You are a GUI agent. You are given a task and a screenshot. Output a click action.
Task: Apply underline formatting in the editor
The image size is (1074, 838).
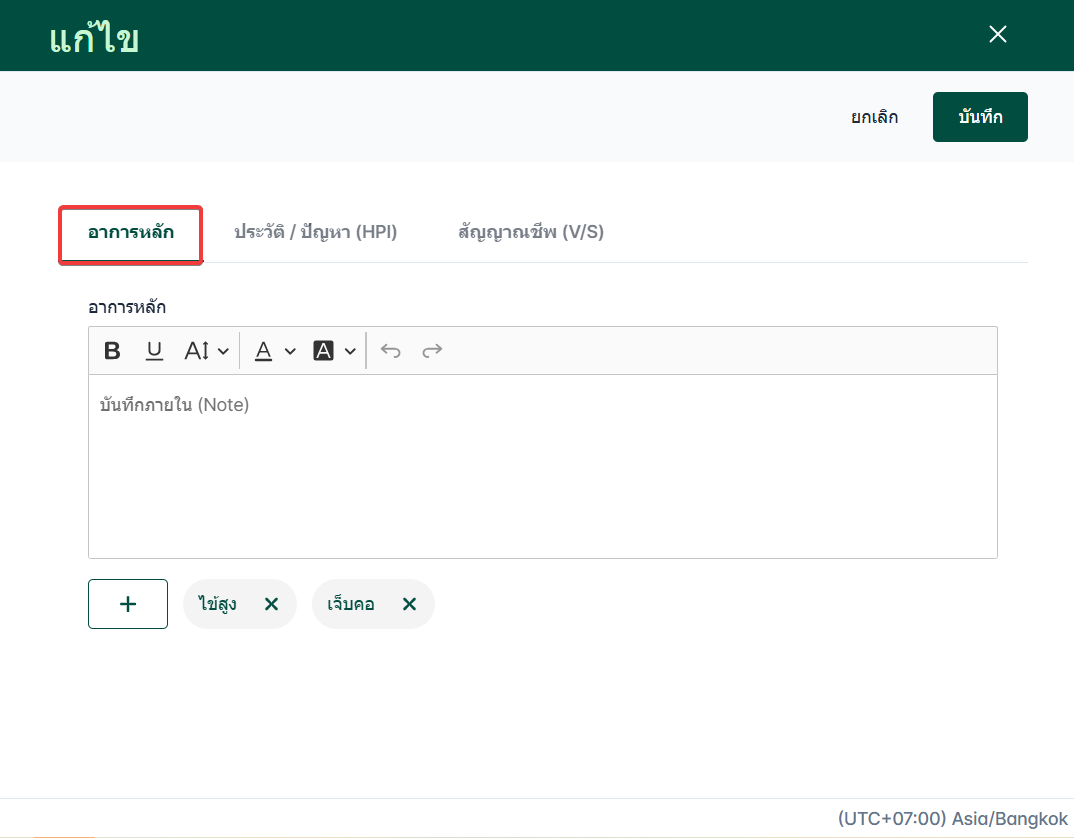[154, 351]
